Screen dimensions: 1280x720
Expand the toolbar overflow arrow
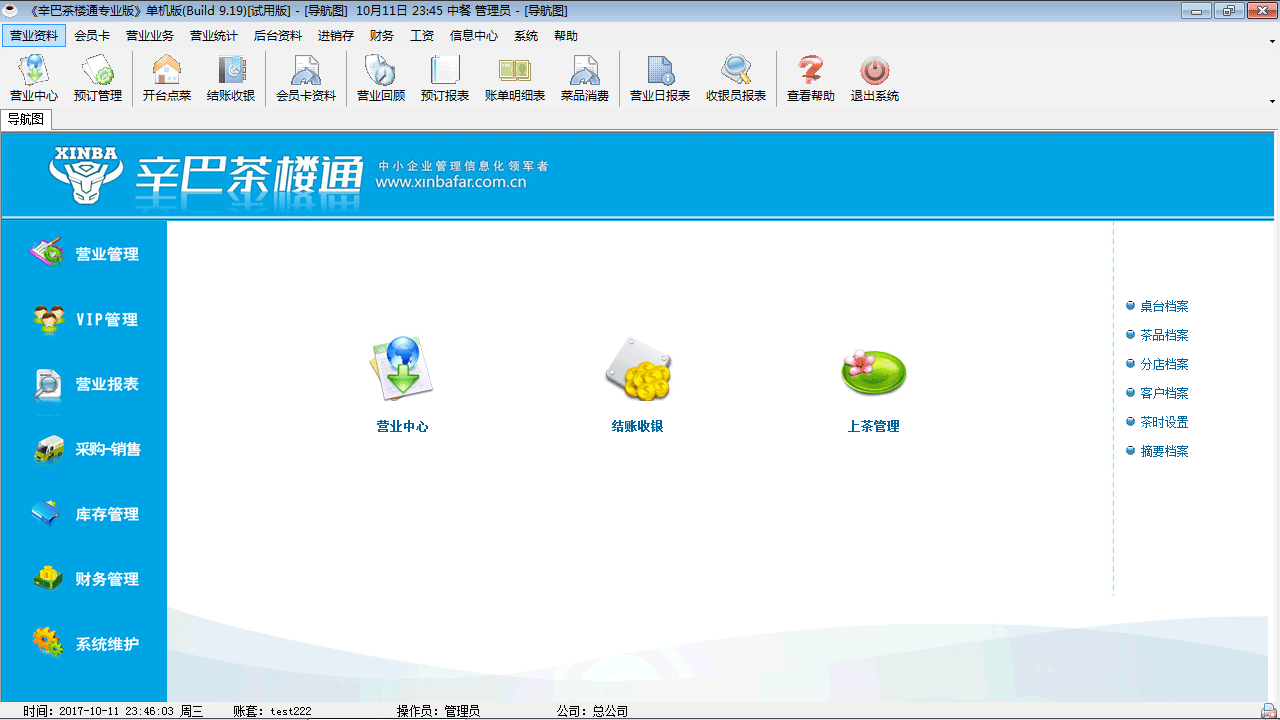click(x=1272, y=101)
